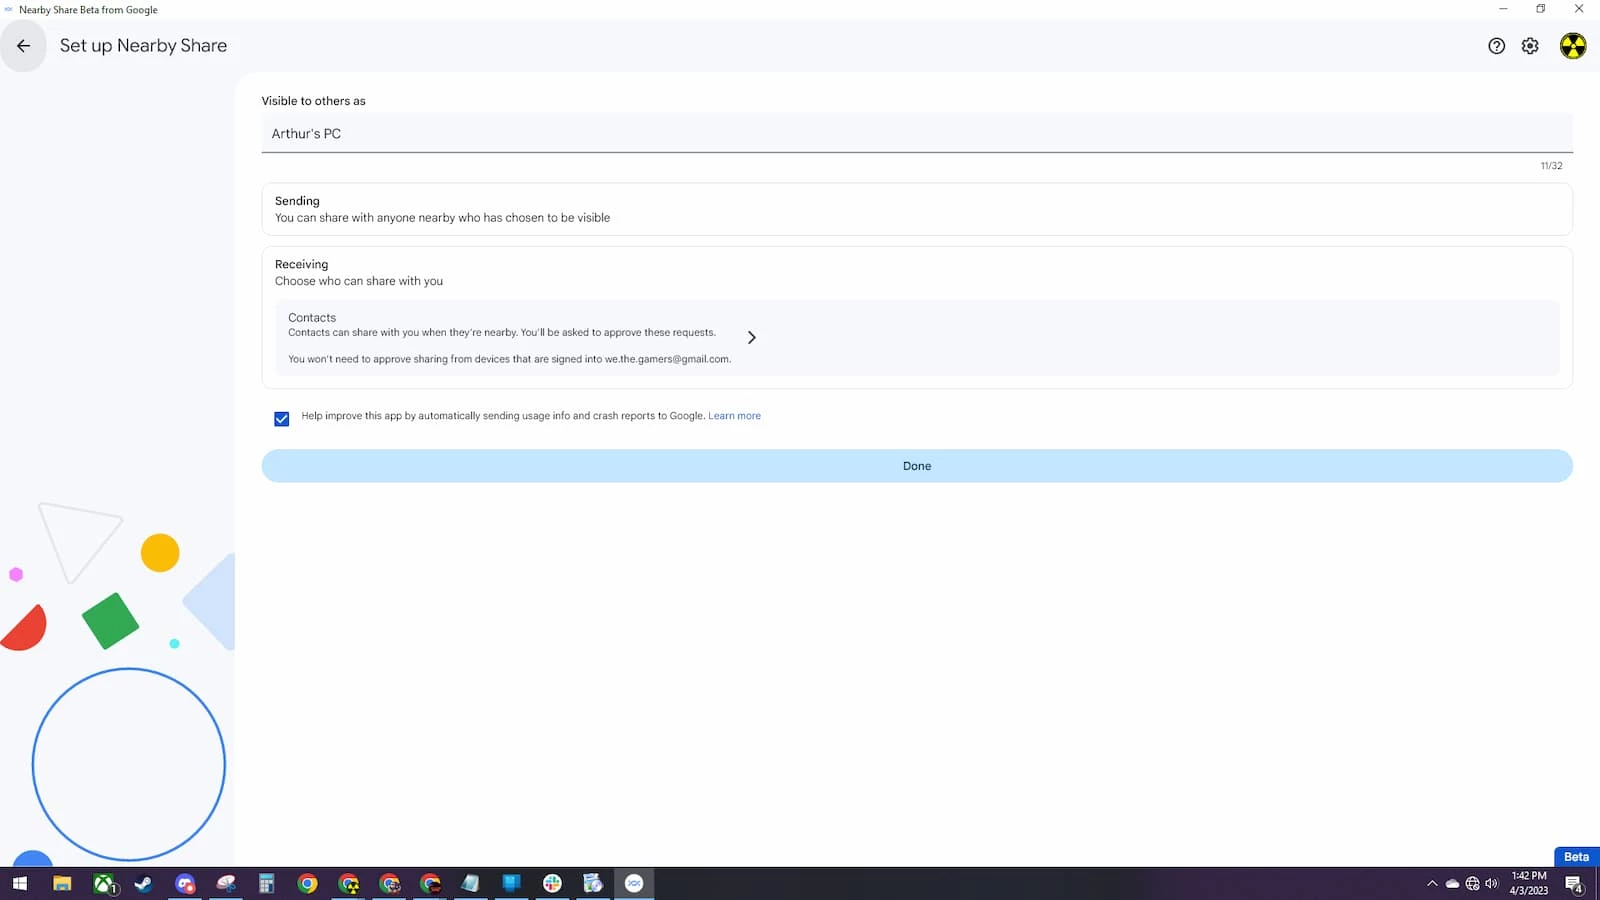Image resolution: width=1600 pixels, height=900 pixels.
Task: Click the Done button
Action: pyautogui.click(x=916, y=466)
